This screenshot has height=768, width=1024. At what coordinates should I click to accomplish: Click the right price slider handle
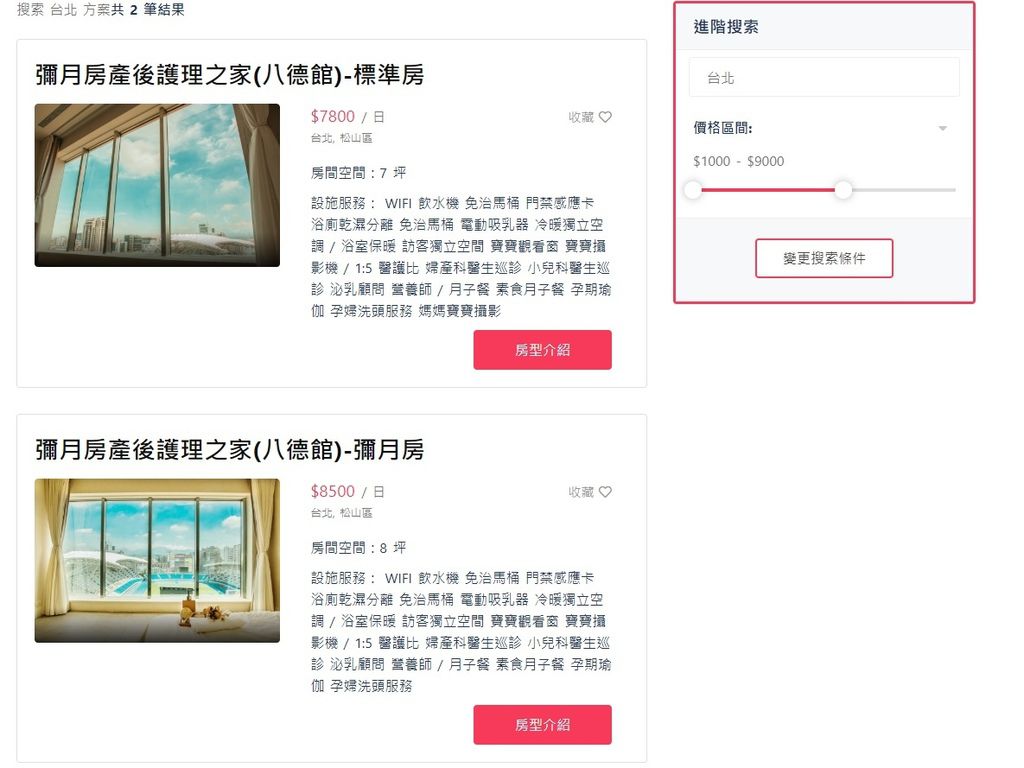tap(844, 190)
